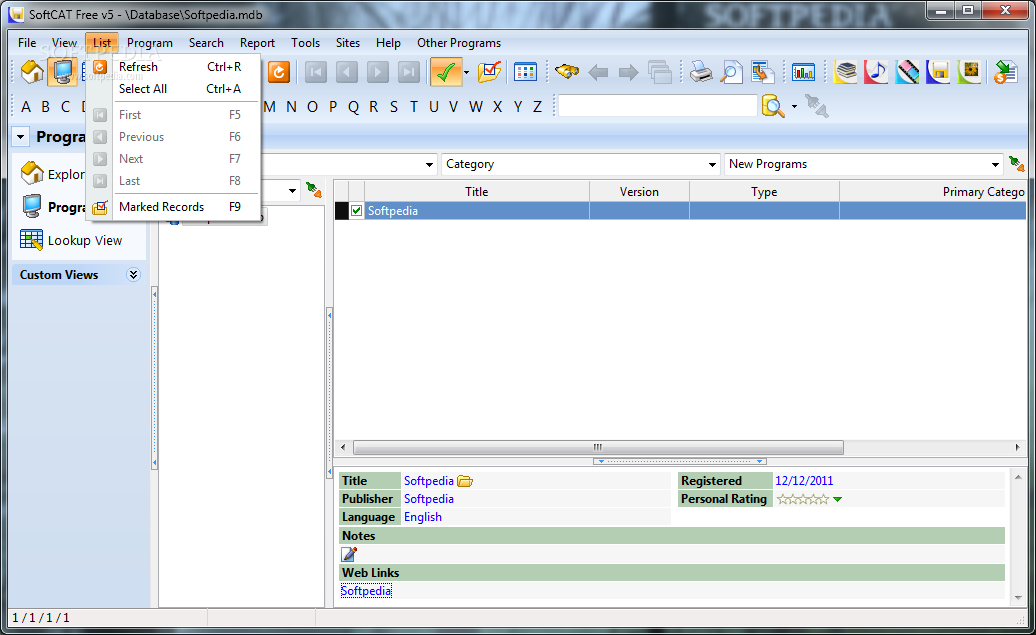Choose Select All from List menu
The image size is (1036, 635).
(174, 89)
